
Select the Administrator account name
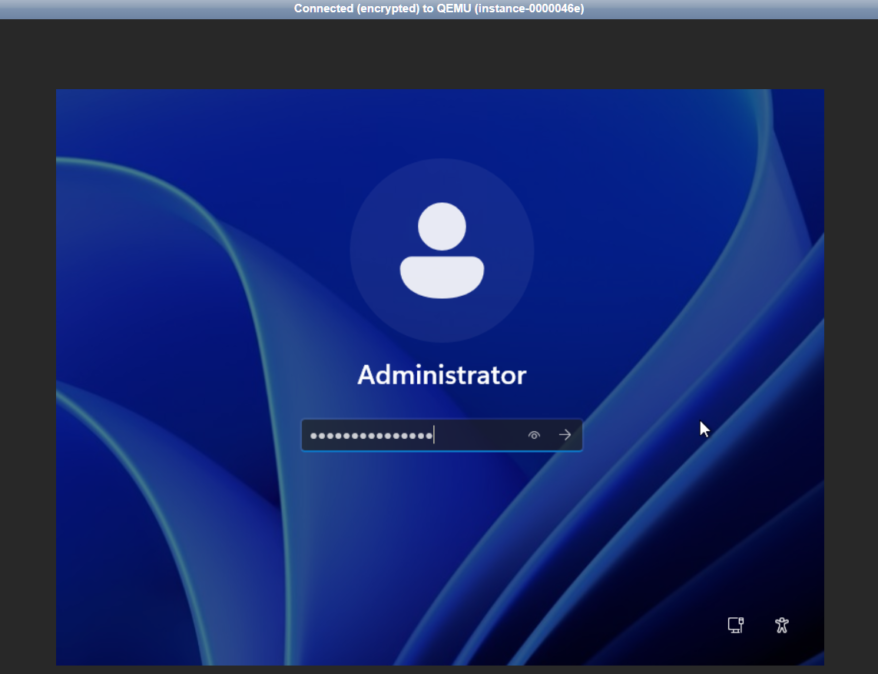442,375
